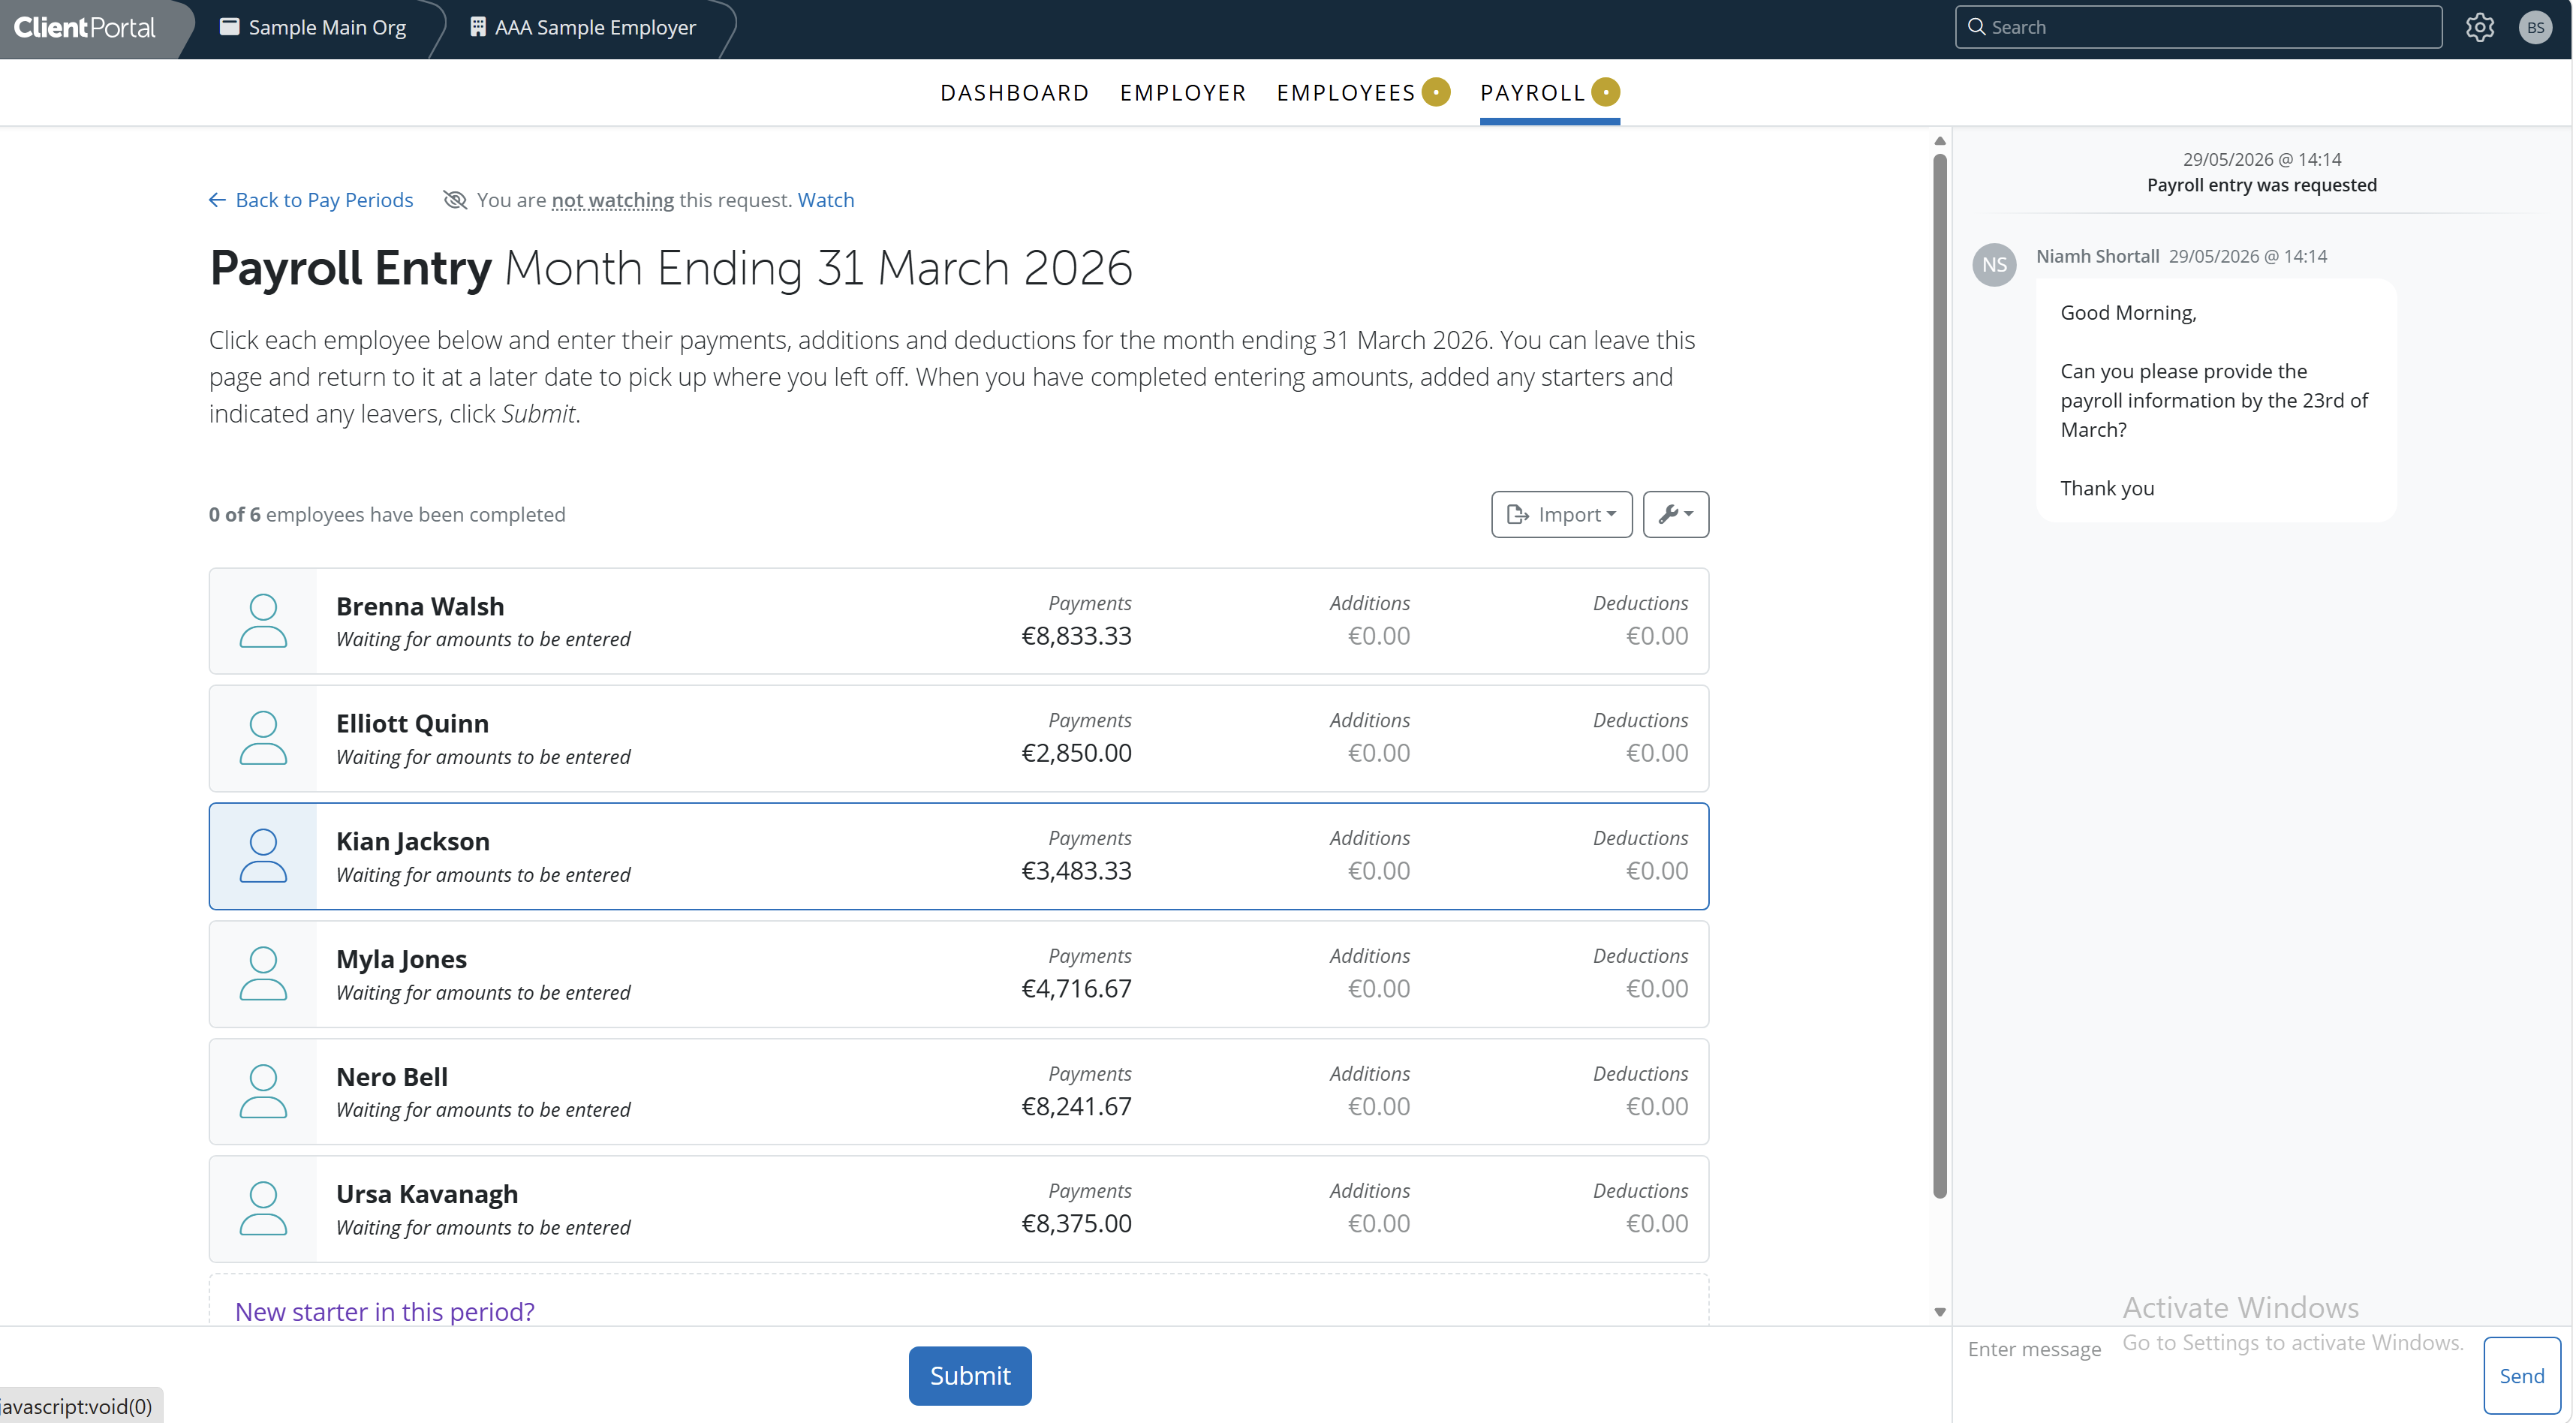Viewport: 2576px width, 1423px height.
Task: Click Elliott Quinn's €2,850.00 payments amount
Action: pos(1076,753)
